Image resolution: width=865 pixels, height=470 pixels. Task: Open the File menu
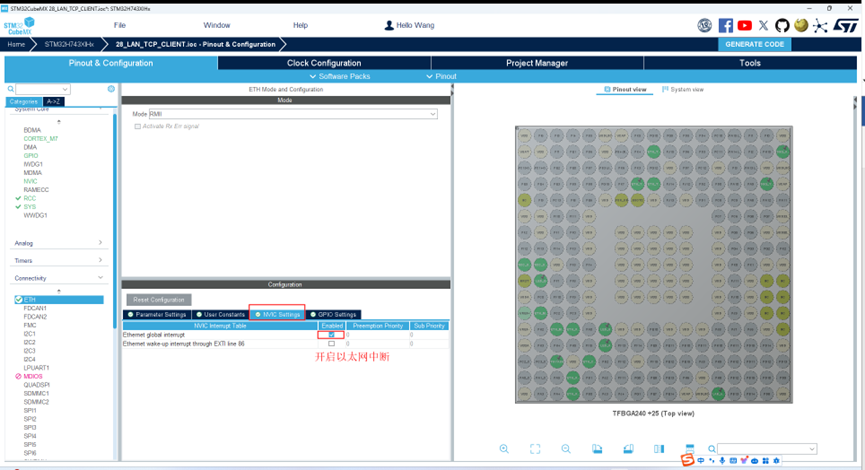[120, 25]
